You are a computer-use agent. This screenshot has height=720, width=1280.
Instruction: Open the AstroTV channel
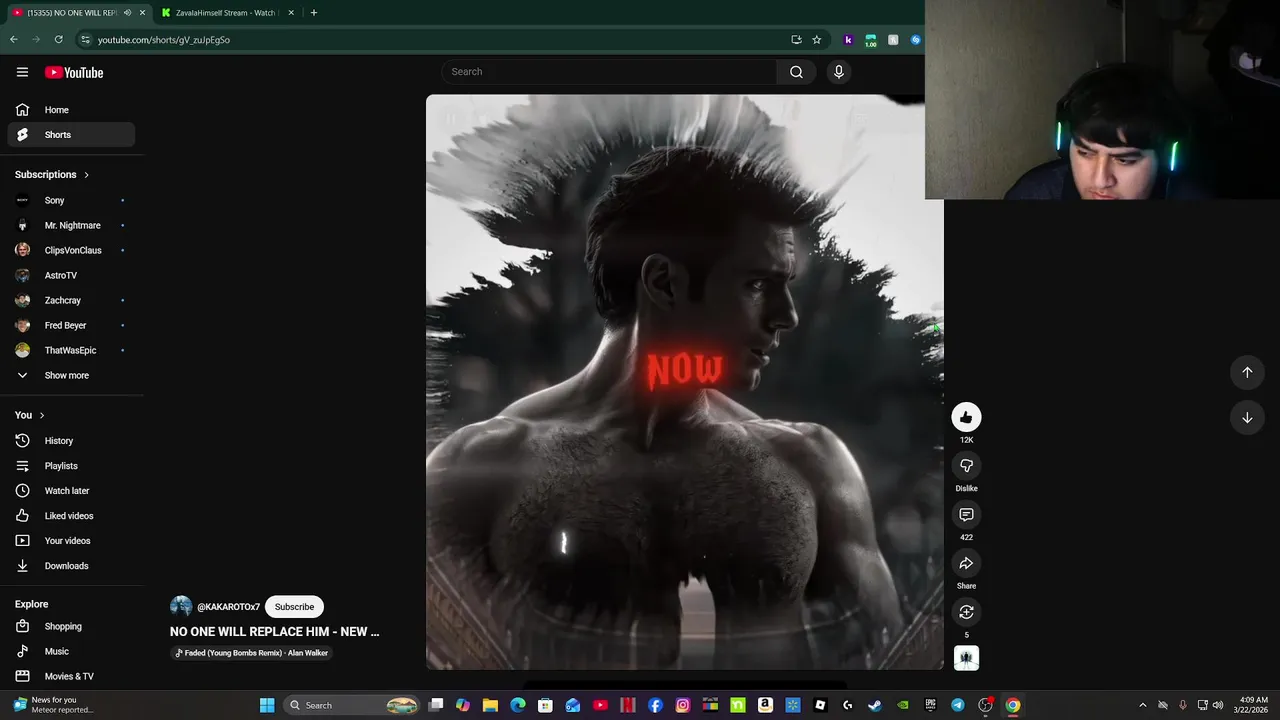[71, 275]
